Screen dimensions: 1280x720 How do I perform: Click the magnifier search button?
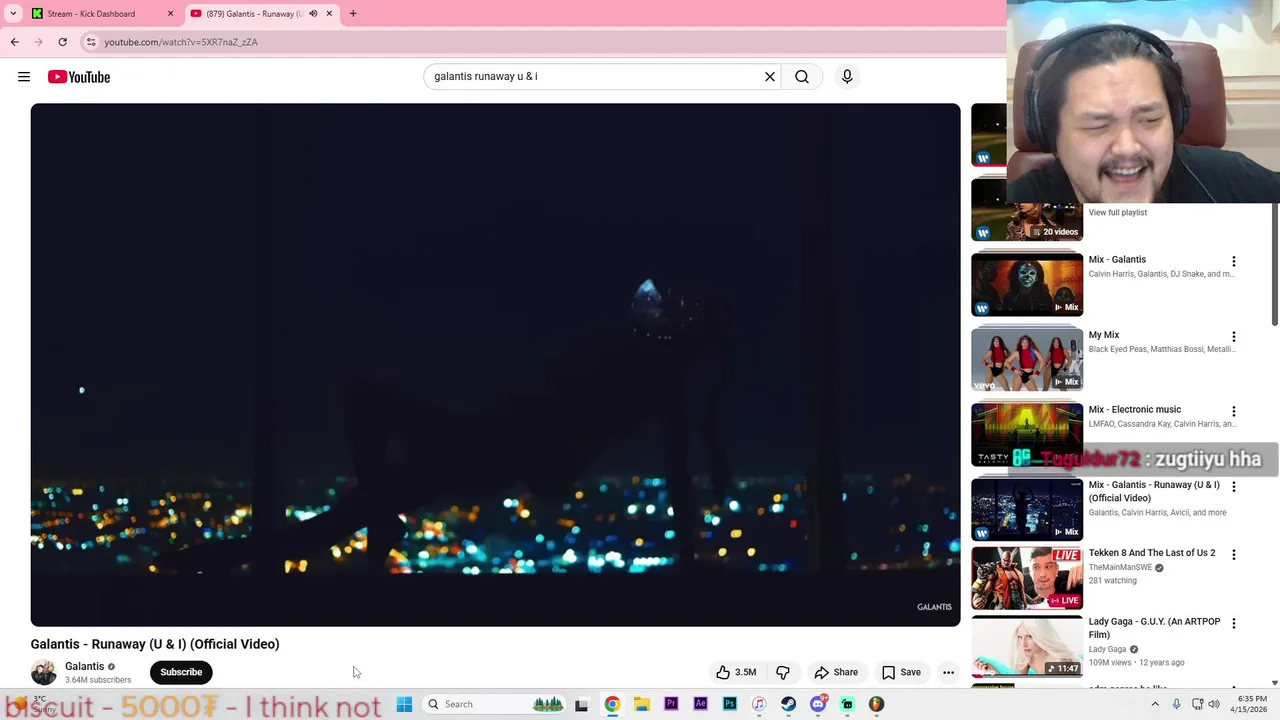(x=802, y=77)
